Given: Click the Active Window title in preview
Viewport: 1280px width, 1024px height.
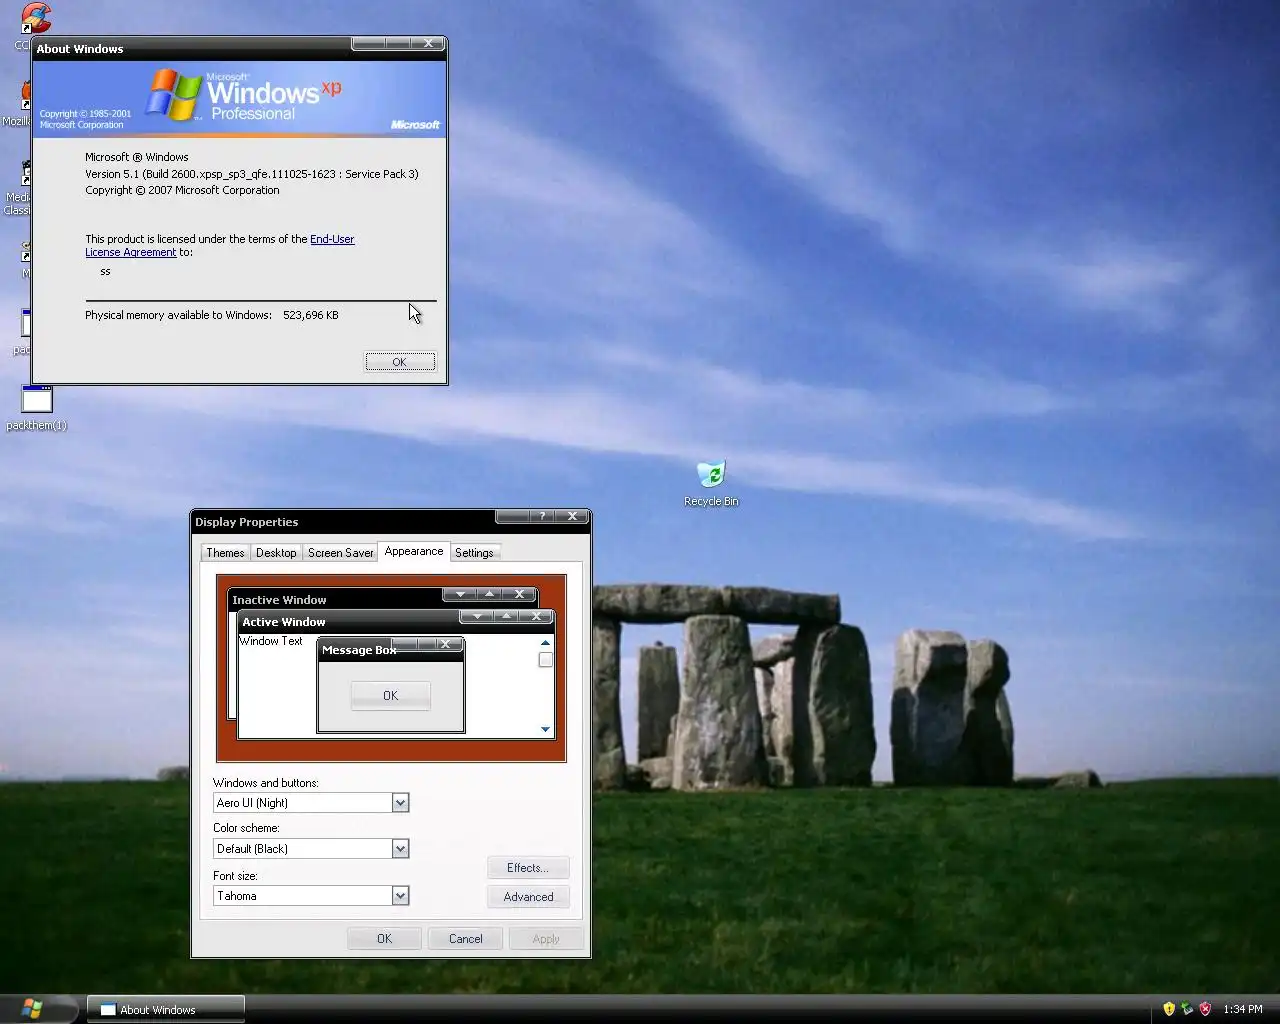Looking at the screenshot, I should tap(284, 622).
